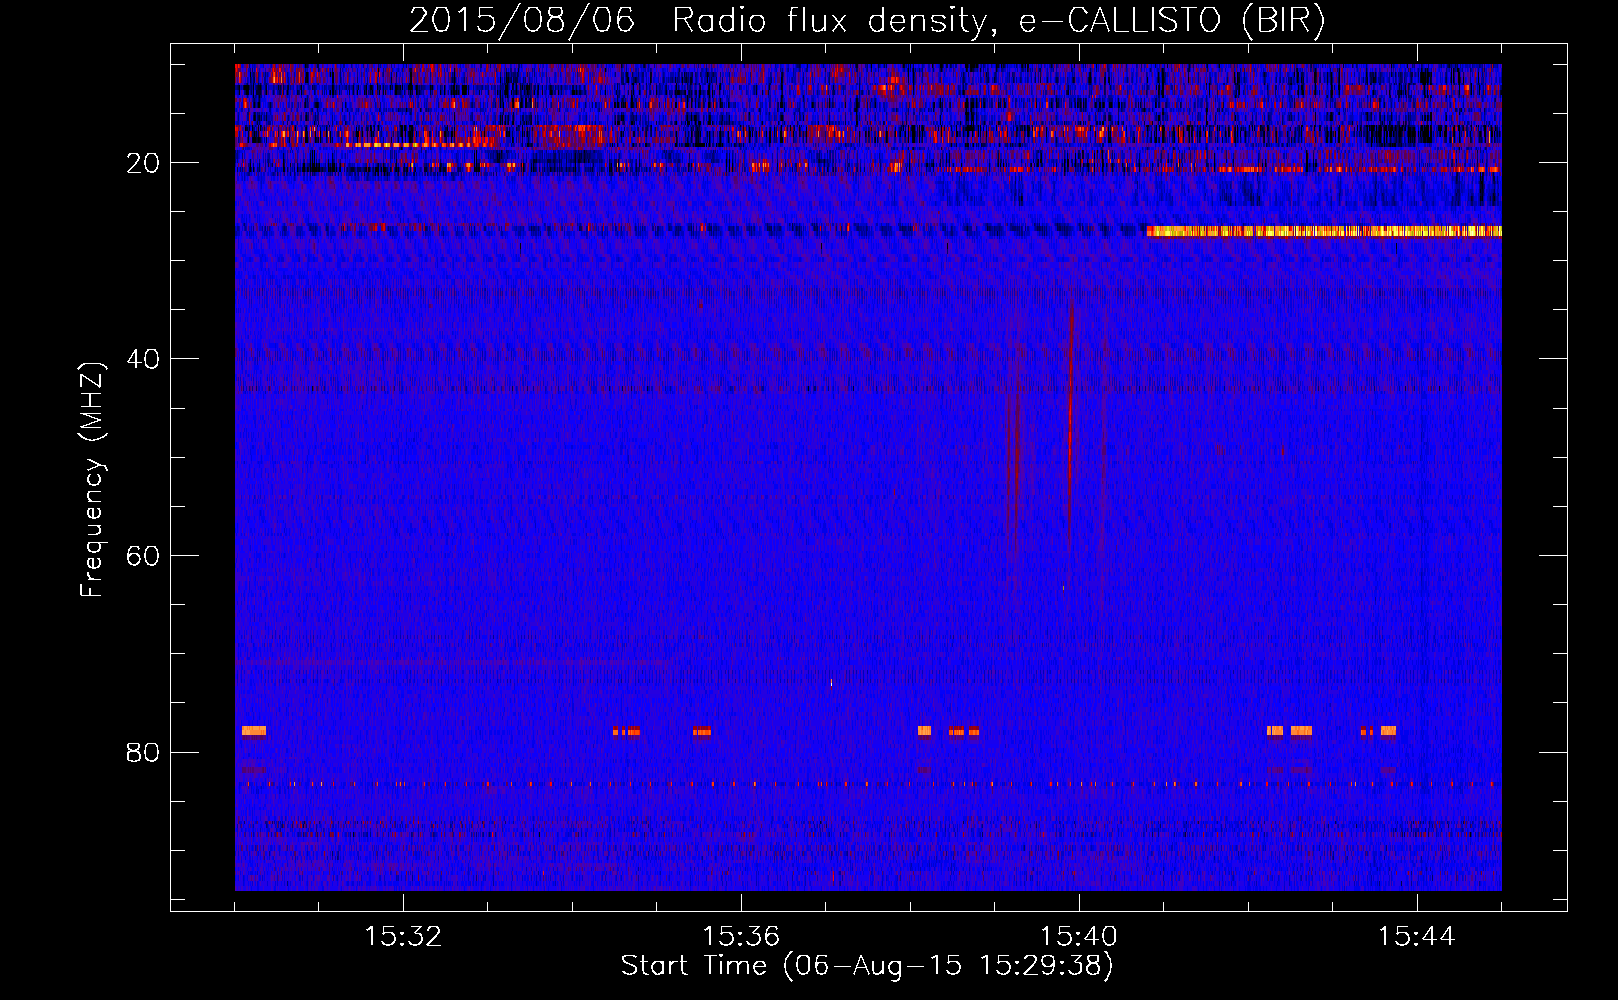Click the plot title '2015/08/06 Radio flux density, e-CALLISTO (BIR)'
Viewport: 1618px width, 1000px height.
[867, 20]
